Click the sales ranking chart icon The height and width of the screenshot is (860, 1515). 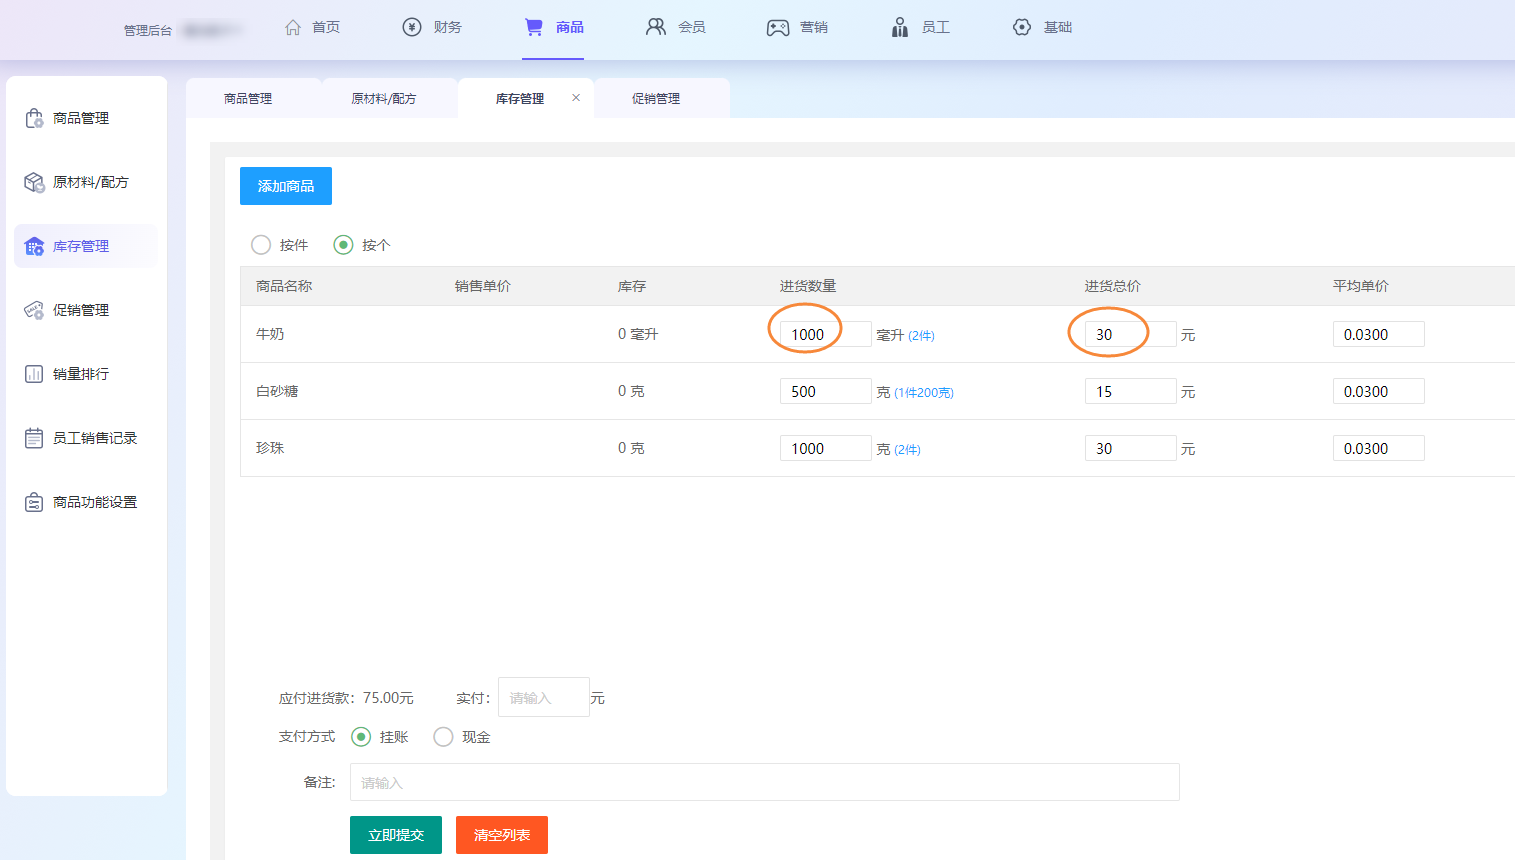34,374
